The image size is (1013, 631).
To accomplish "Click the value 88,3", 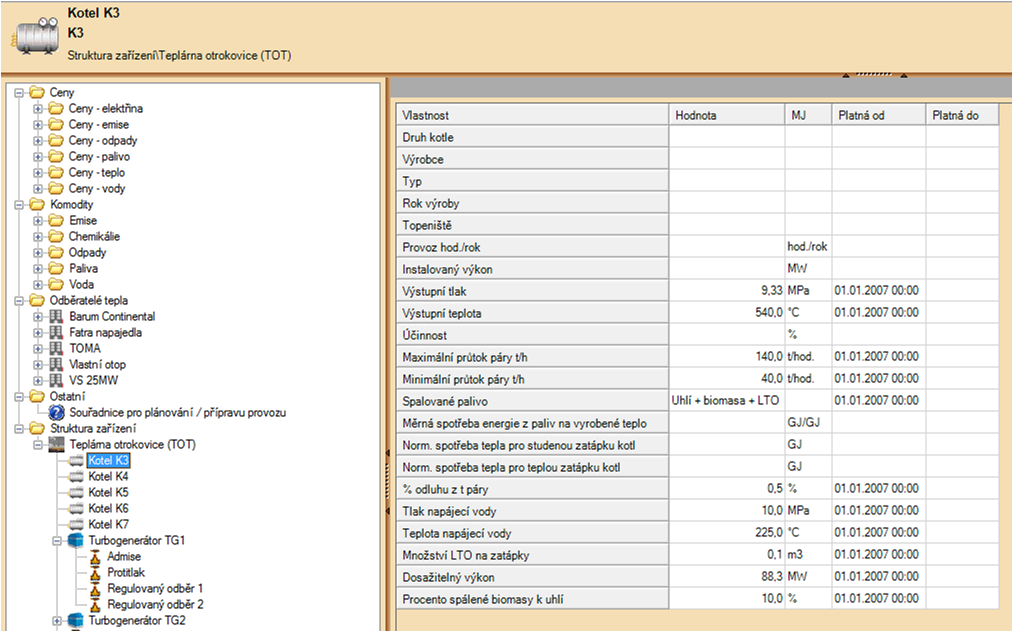I will pyautogui.click(x=771, y=576).
